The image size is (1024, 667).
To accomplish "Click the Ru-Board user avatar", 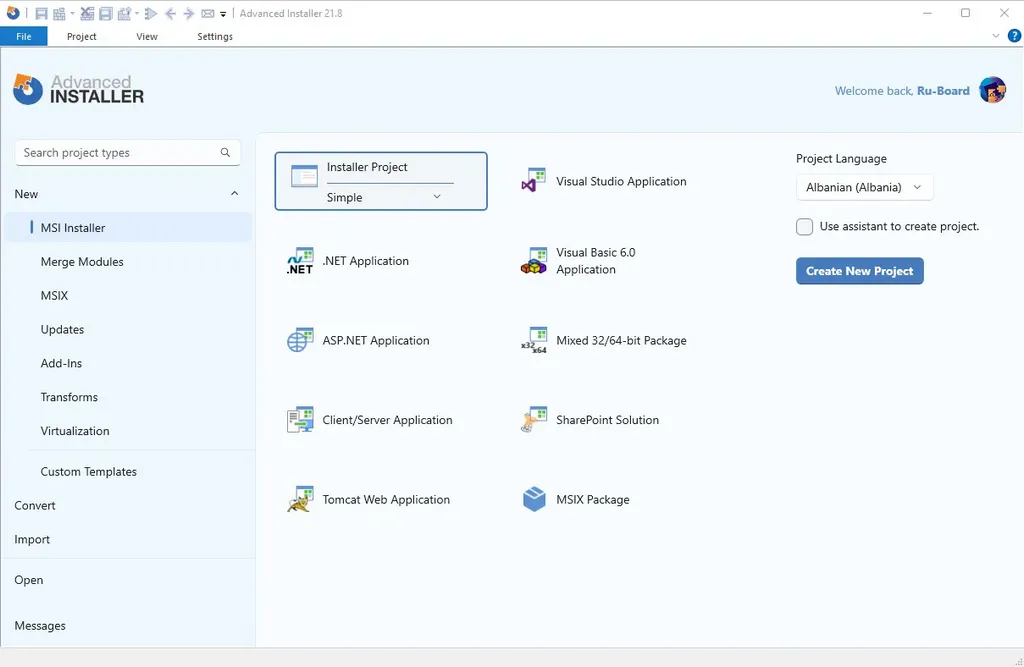I will coord(992,90).
